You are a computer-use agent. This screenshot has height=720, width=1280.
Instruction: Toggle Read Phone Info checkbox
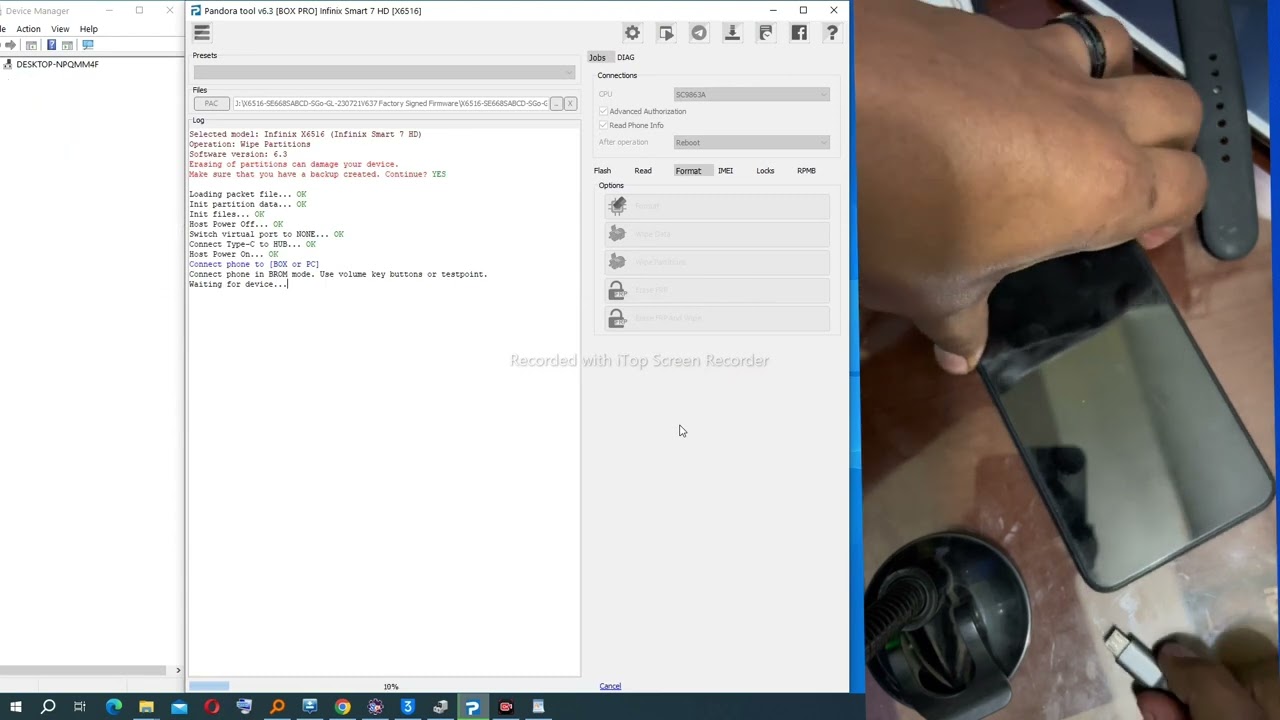(603, 125)
